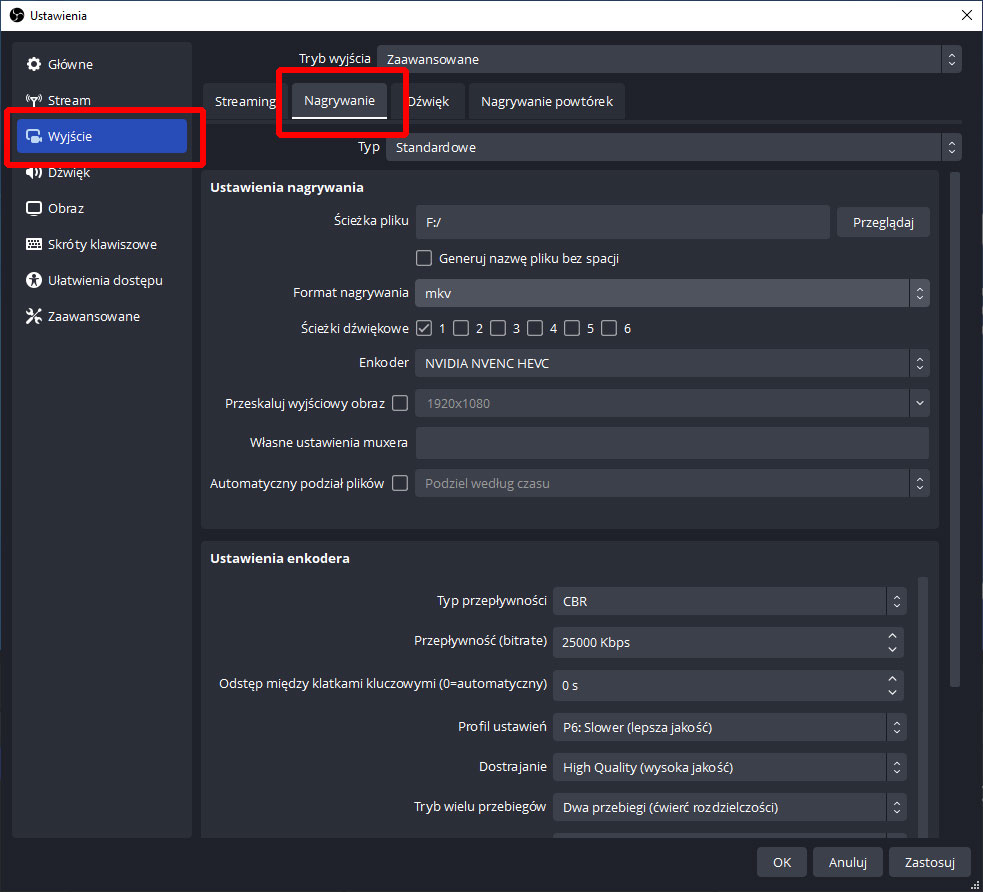The image size is (983, 892).
Task: Click the Przeglądaj browse button
Action: pyautogui.click(x=883, y=223)
